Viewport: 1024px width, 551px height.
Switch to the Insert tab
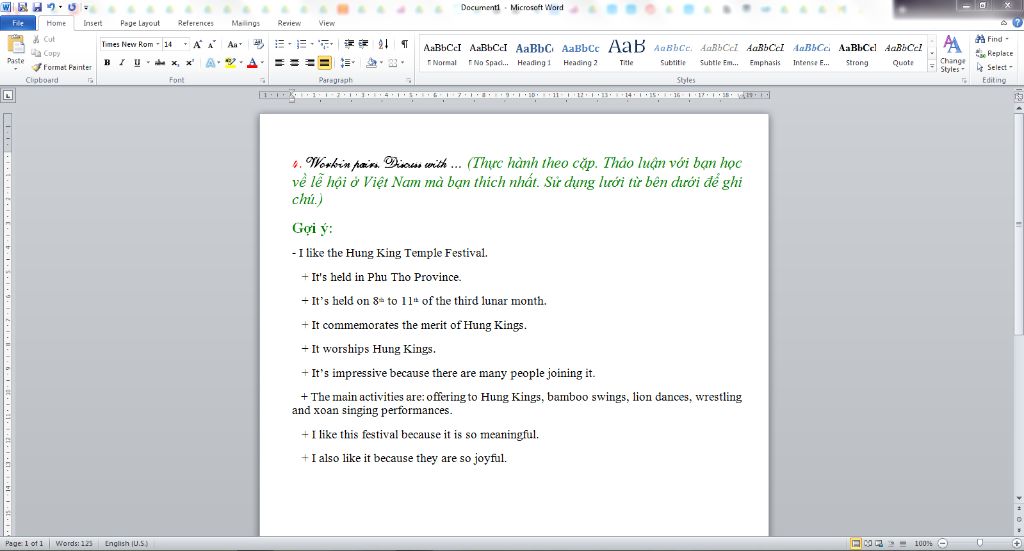click(93, 23)
